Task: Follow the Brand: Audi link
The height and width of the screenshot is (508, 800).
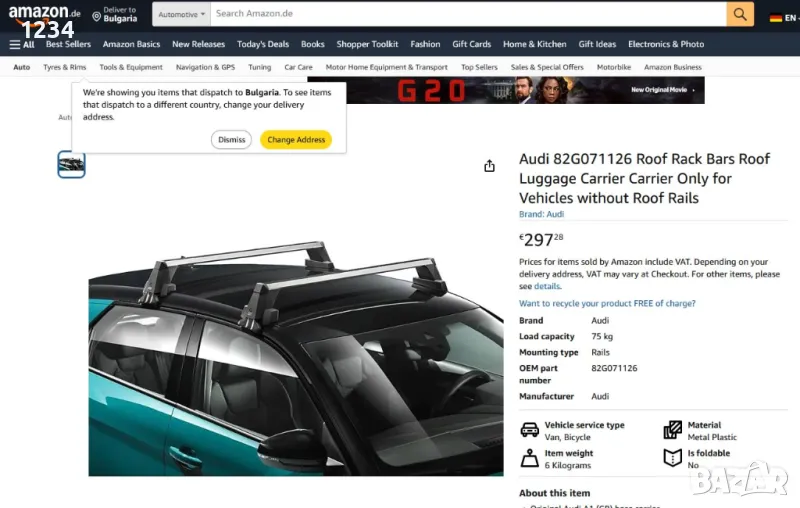Action: click(541, 214)
